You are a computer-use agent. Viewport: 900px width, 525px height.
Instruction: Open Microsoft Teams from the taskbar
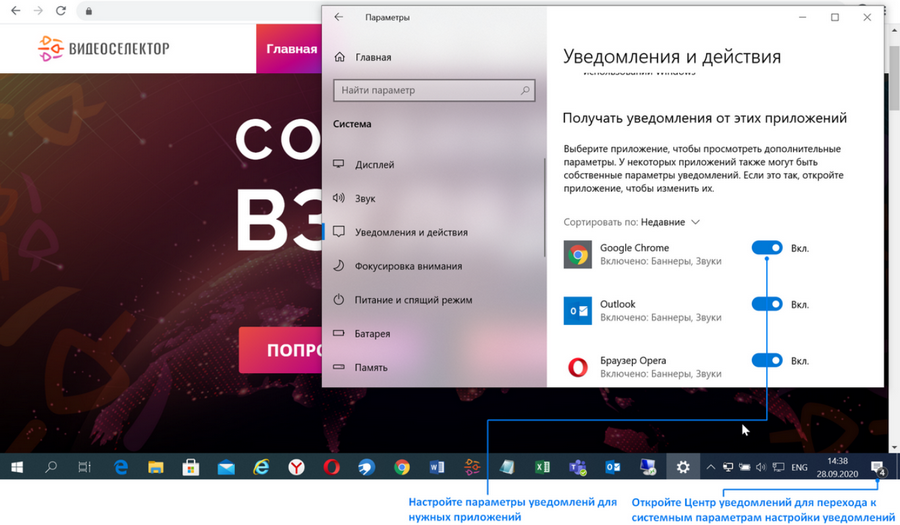[577, 468]
